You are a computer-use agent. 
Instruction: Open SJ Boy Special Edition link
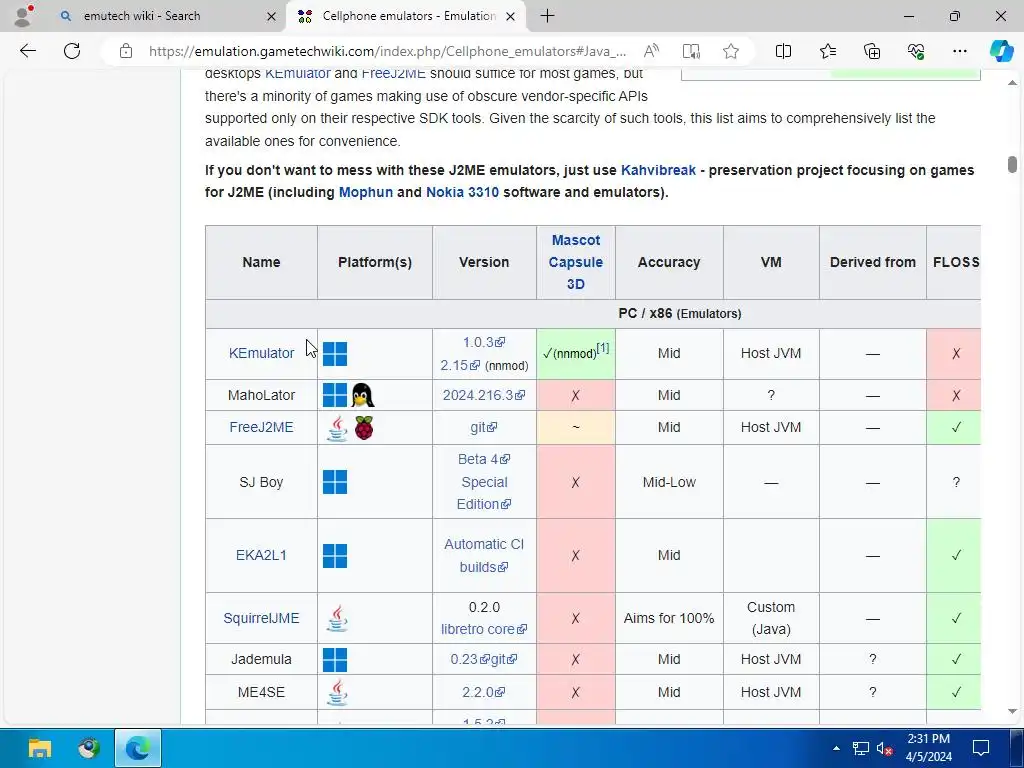point(484,493)
